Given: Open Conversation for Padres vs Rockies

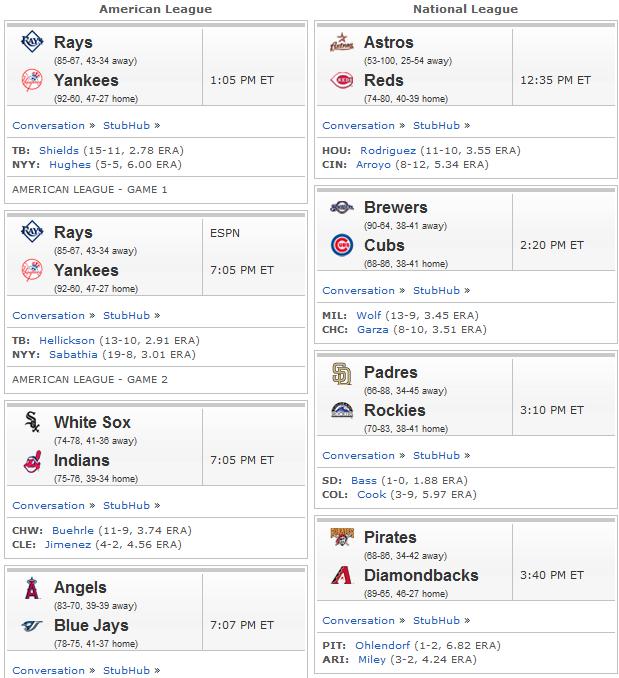Looking at the screenshot, I should click(358, 456).
